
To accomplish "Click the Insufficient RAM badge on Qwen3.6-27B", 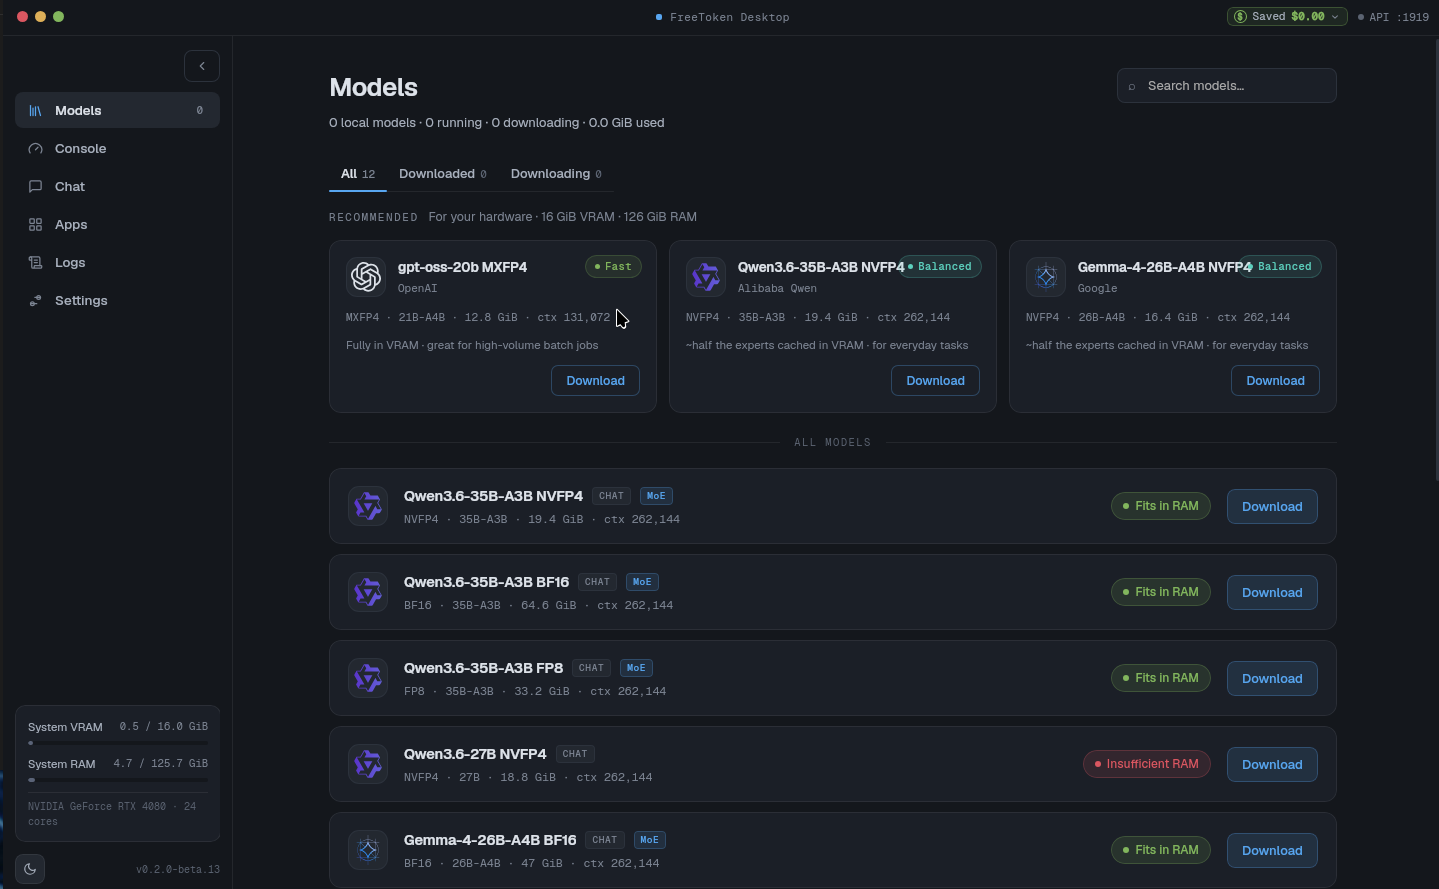I will (1147, 764).
